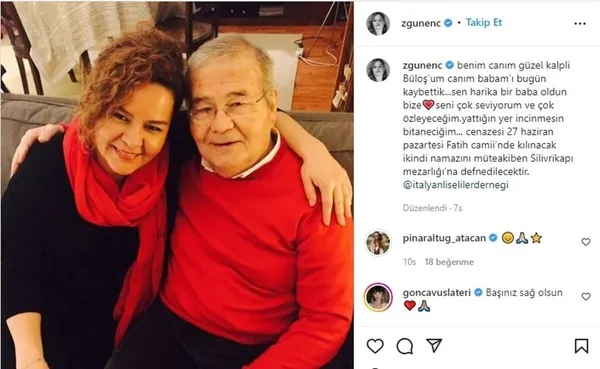Like goncavuslateri's comment
Image resolution: width=600 pixels, height=369 pixels.
click(586, 297)
